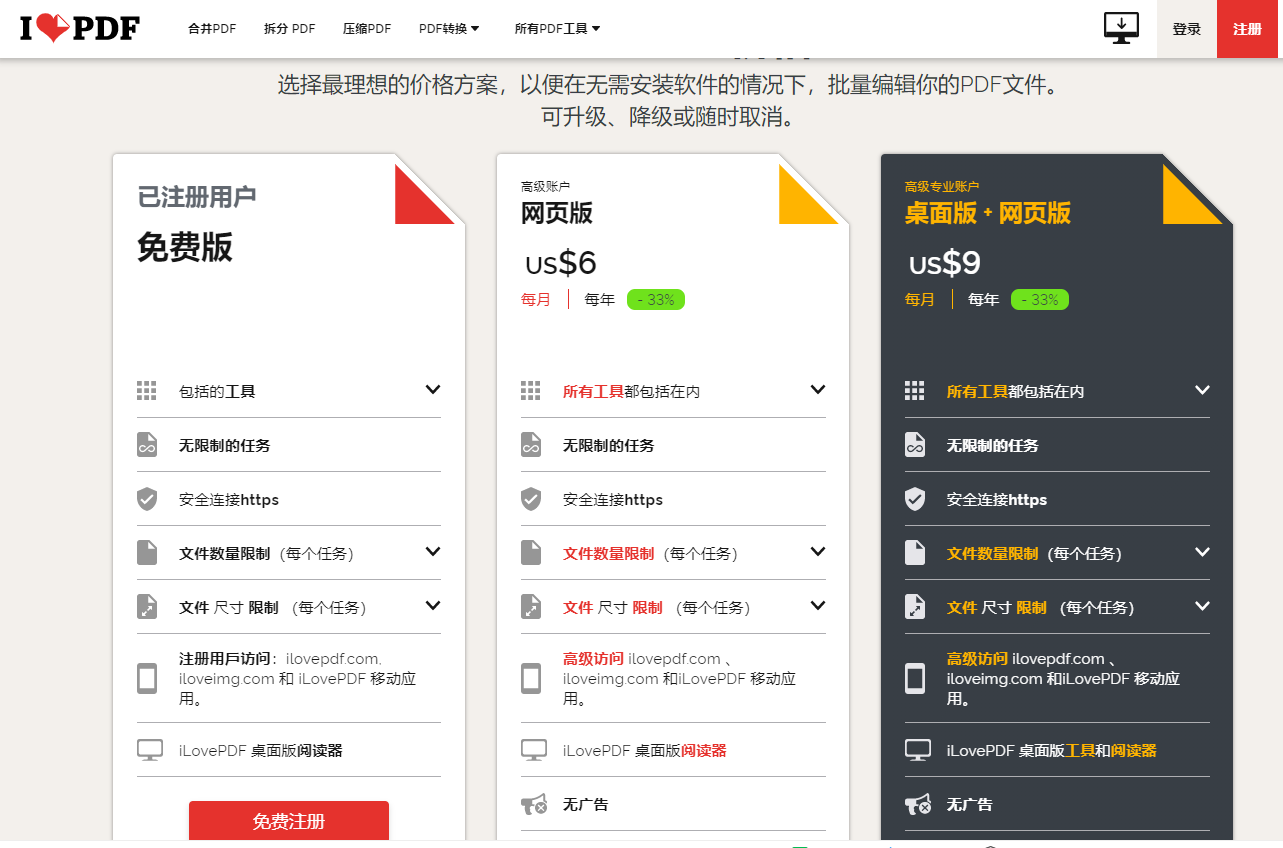Click no-ads megaphone icon in 网页版 plan
This screenshot has width=1283, height=848.
534,804
